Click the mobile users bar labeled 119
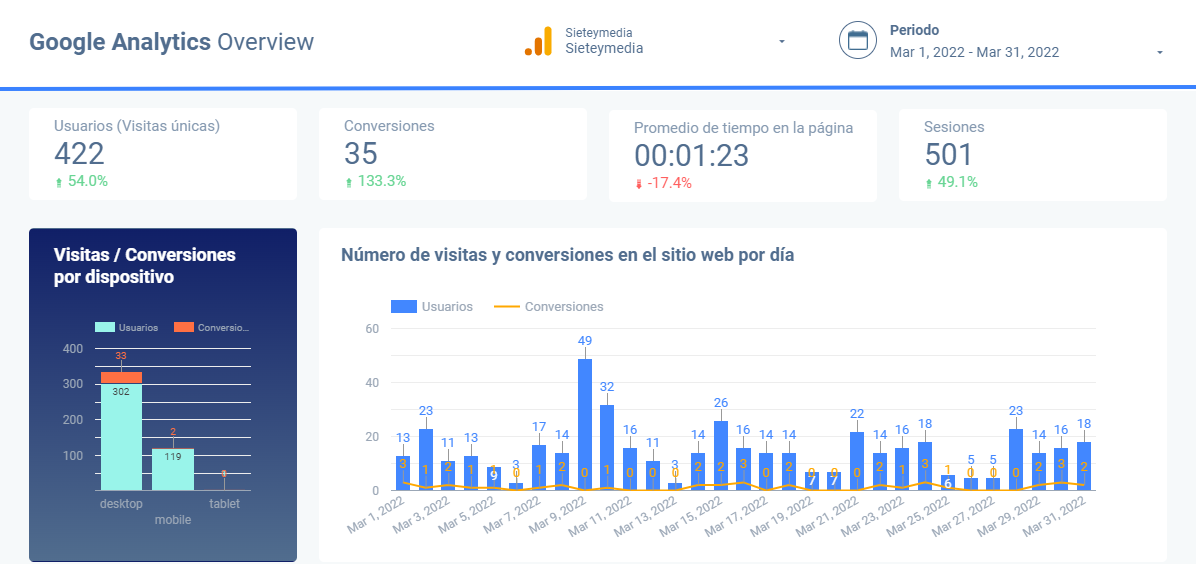Image resolution: width=1196 pixels, height=564 pixels. pos(173,469)
